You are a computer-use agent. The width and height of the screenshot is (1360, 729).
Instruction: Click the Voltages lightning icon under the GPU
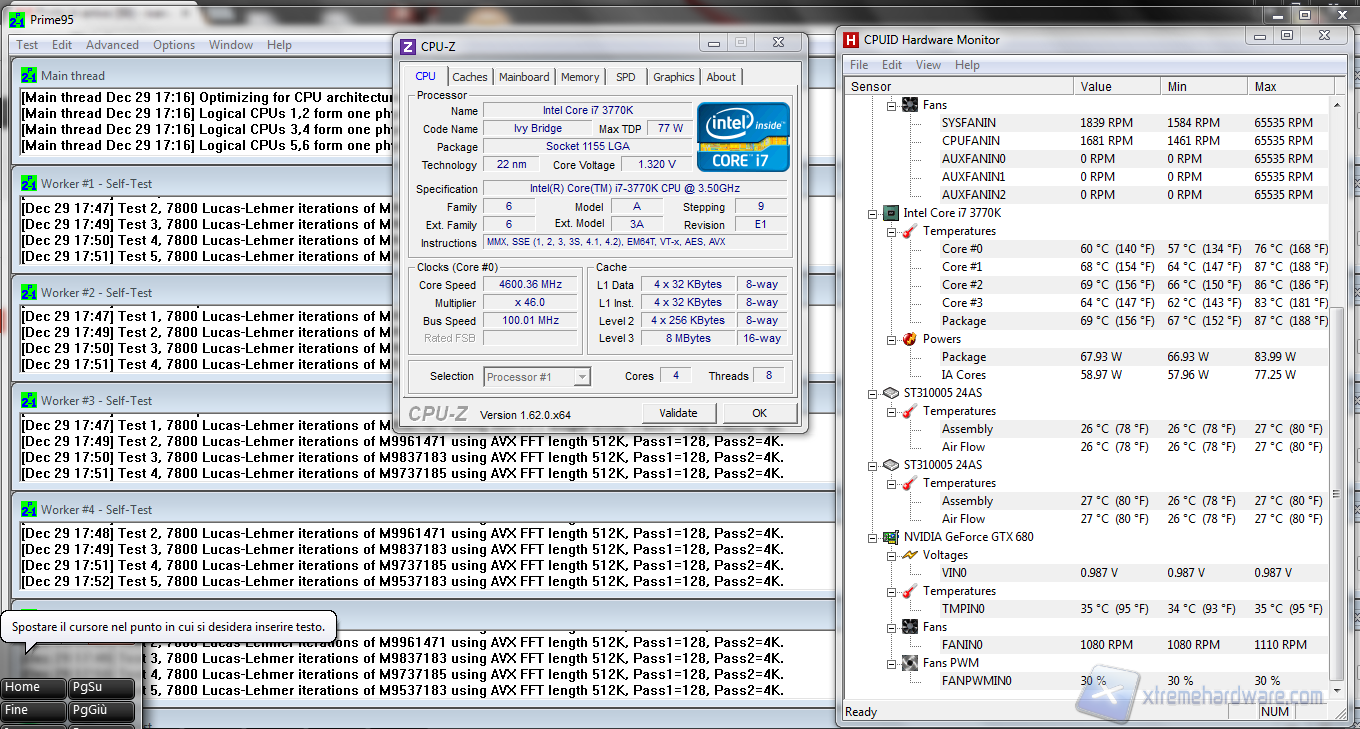pyautogui.click(x=909, y=555)
